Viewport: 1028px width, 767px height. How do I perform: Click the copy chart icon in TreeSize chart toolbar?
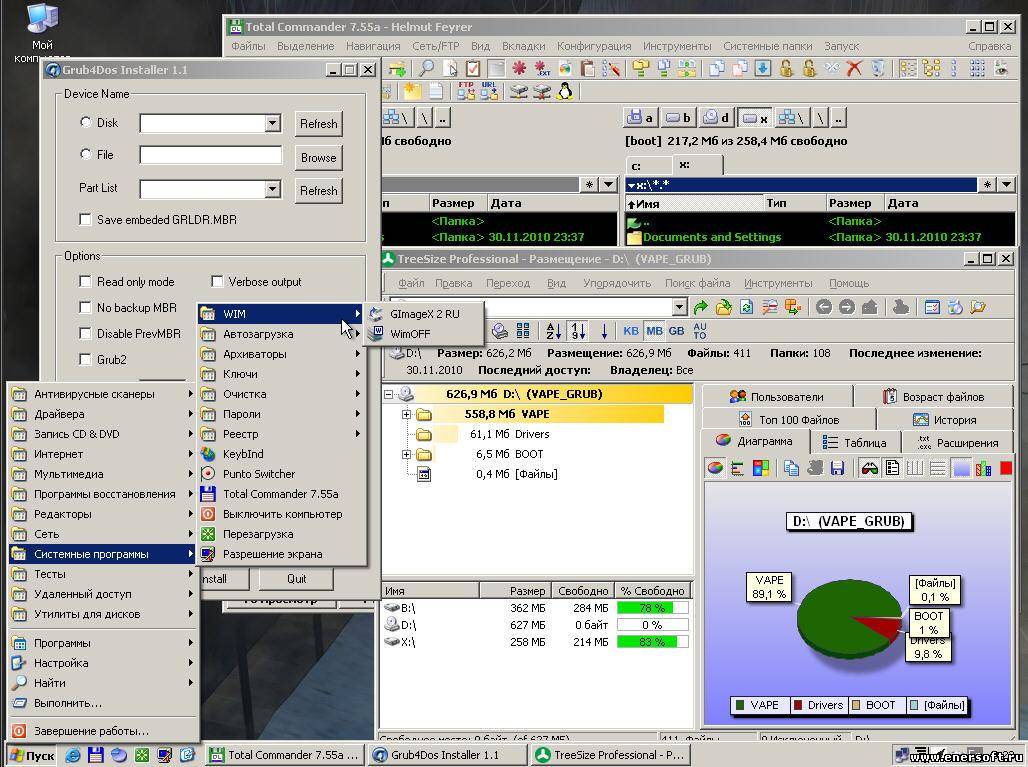coord(791,468)
